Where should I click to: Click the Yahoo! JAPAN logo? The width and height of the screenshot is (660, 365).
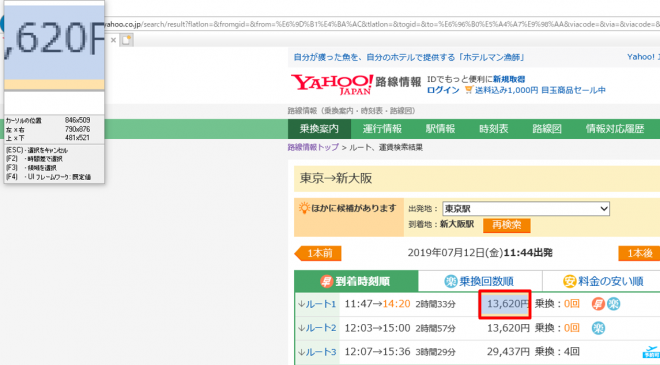pyautogui.click(x=332, y=84)
